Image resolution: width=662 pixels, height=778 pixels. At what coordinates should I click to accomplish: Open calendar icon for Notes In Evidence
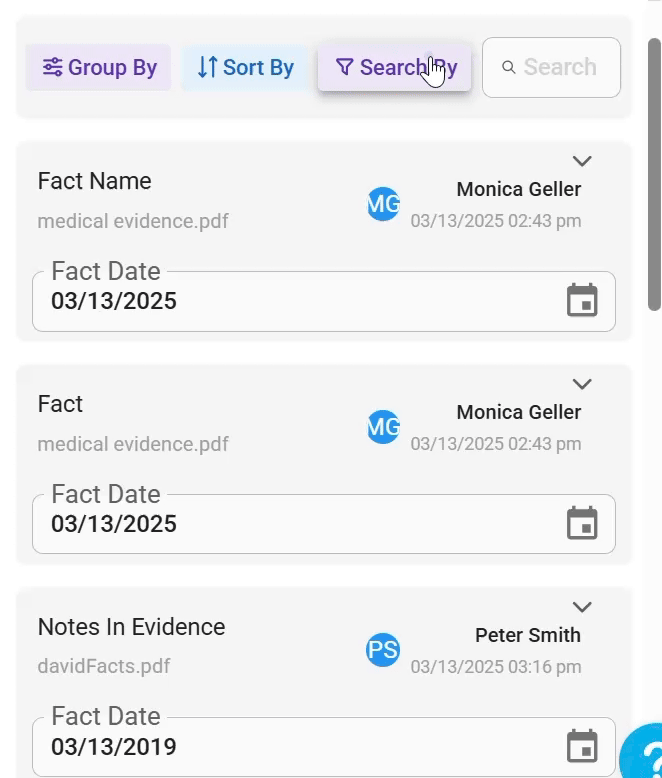[x=582, y=746]
